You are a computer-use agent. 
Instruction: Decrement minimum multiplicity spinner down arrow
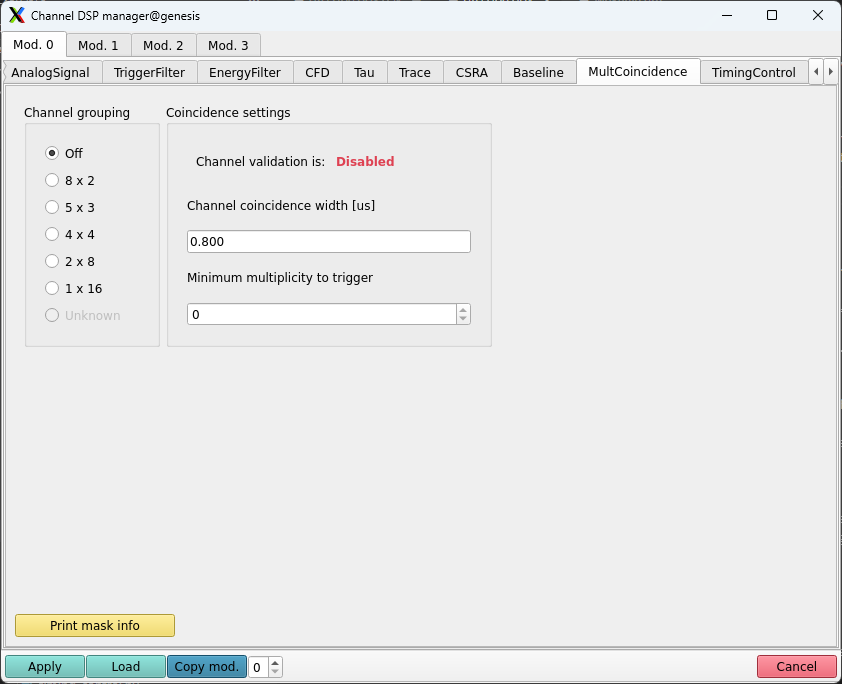[x=463, y=319]
